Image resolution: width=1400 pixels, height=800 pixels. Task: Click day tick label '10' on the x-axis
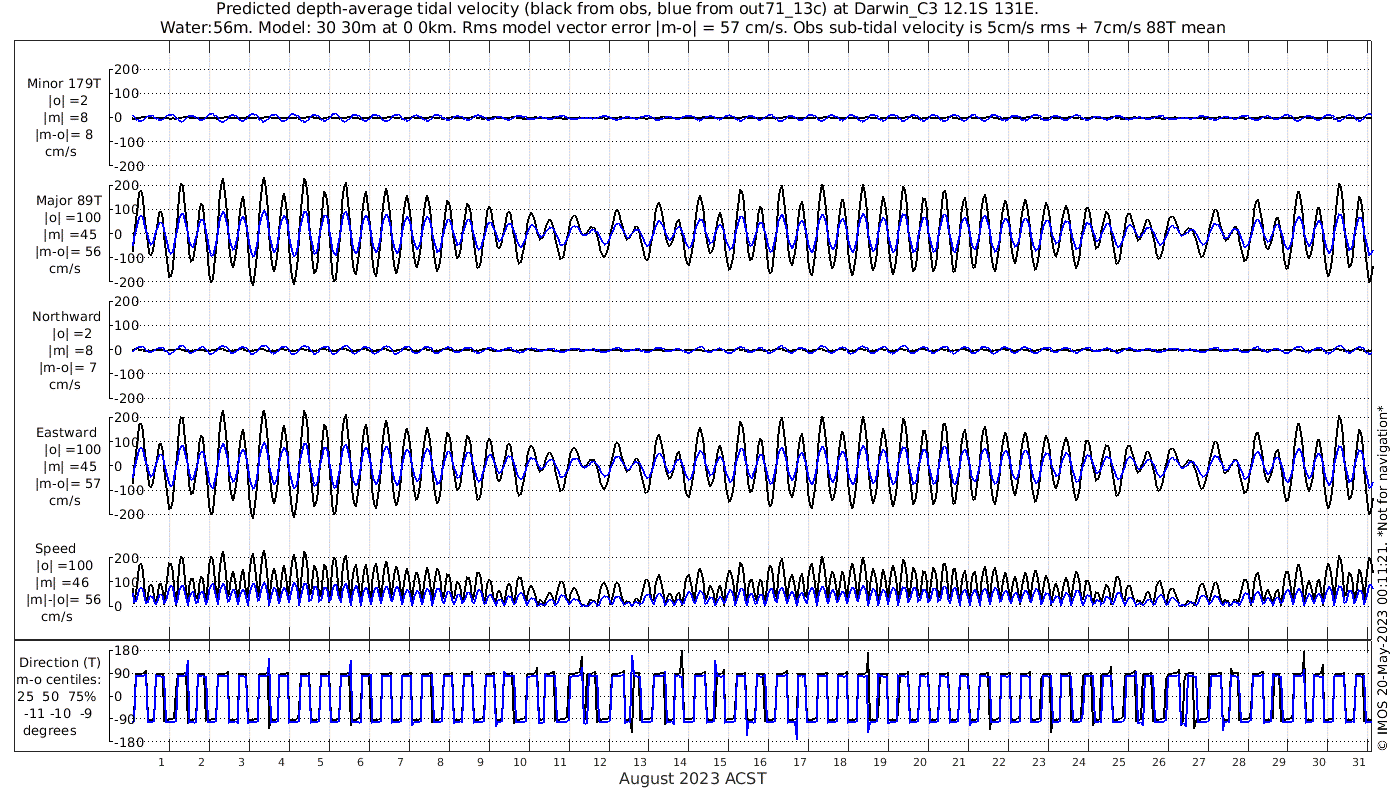[x=520, y=762]
